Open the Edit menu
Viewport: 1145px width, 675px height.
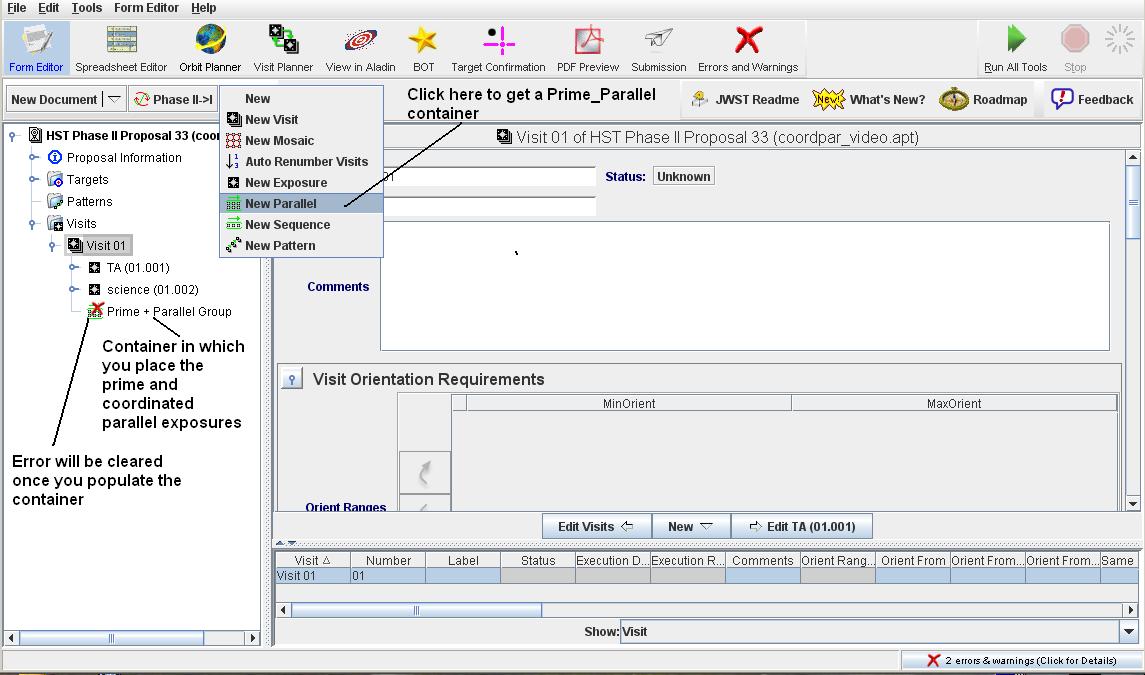point(49,8)
